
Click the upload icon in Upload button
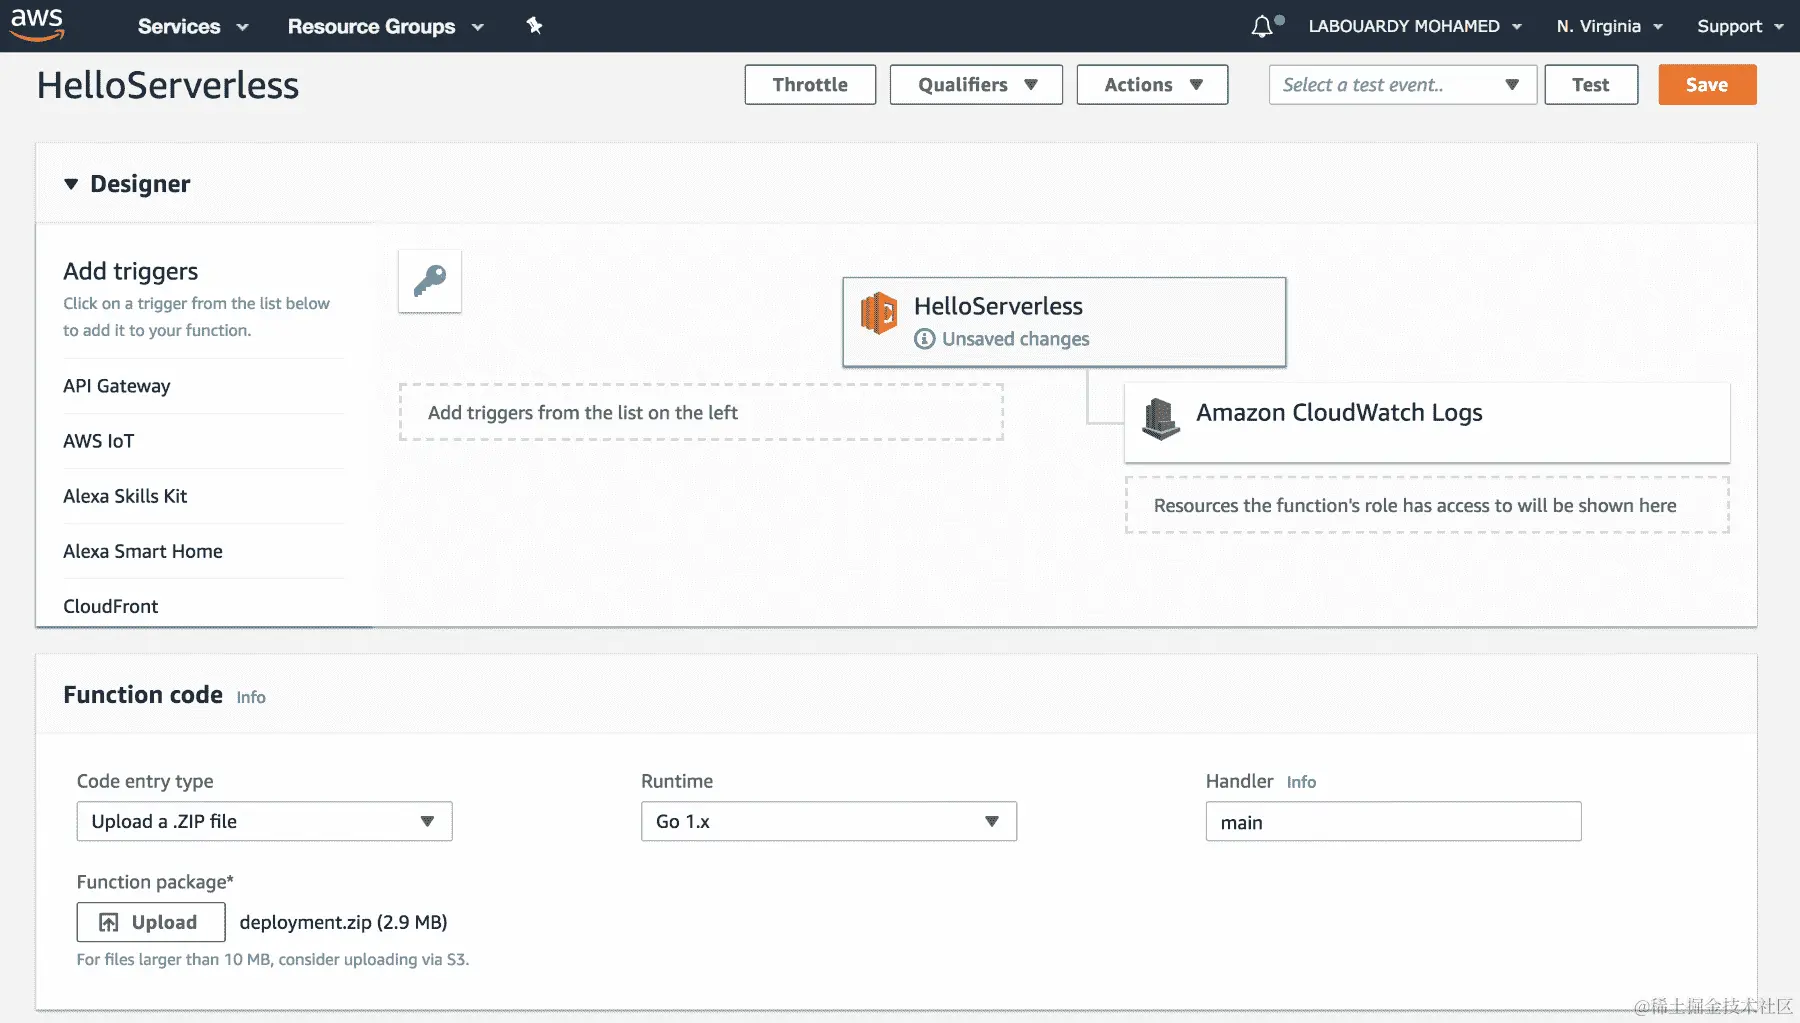[109, 922]
